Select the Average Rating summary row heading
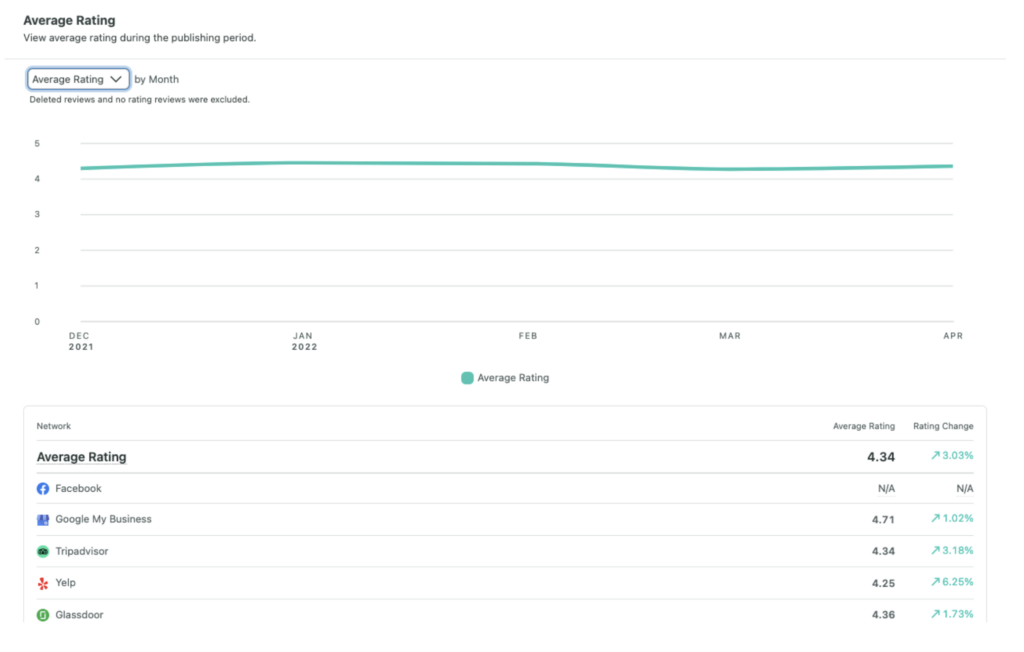The image size is (1024, 652). pyautogui.click(x=82, y=457)
